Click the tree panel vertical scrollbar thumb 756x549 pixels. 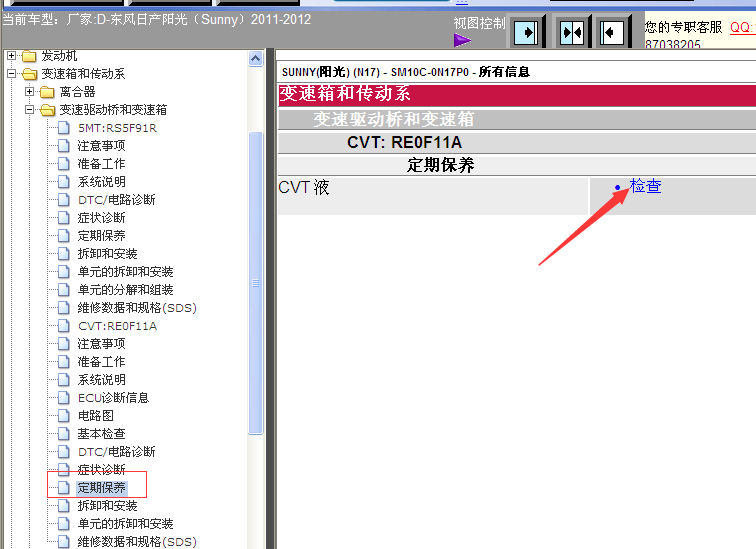pyautogui.click(x=256, y=283)
